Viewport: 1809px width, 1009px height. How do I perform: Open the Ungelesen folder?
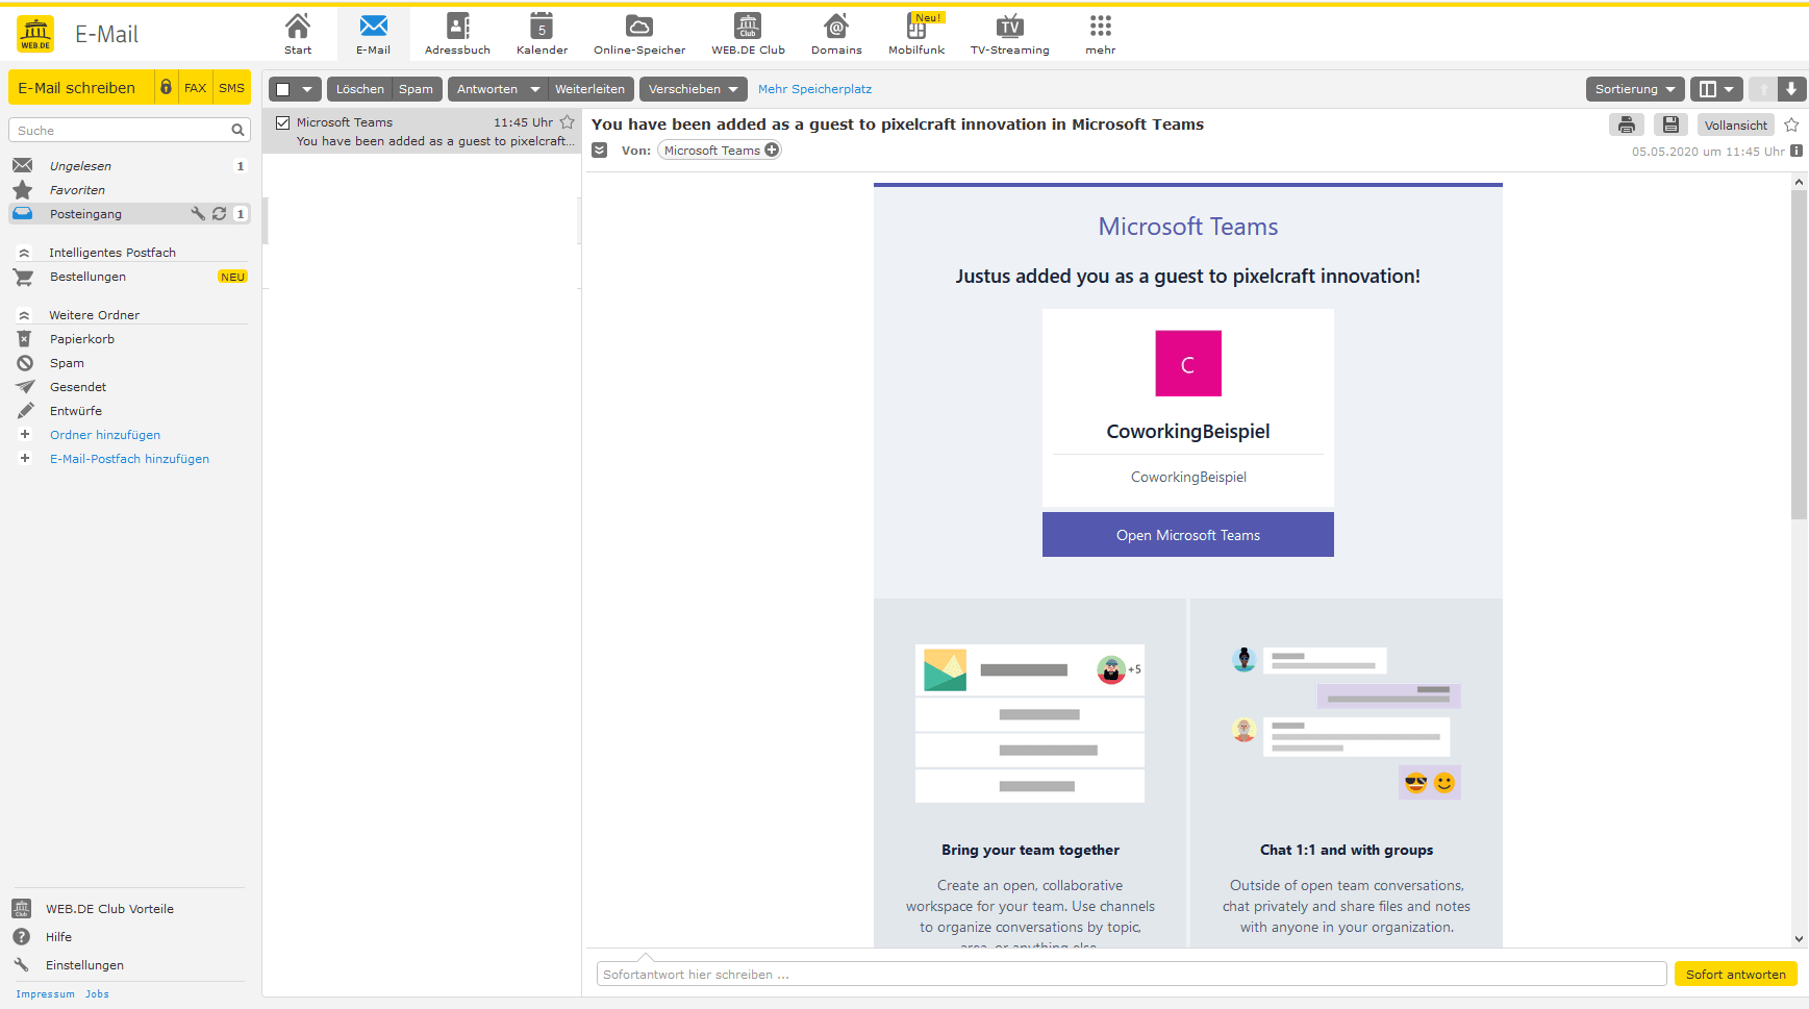click(x=80, y=166)
